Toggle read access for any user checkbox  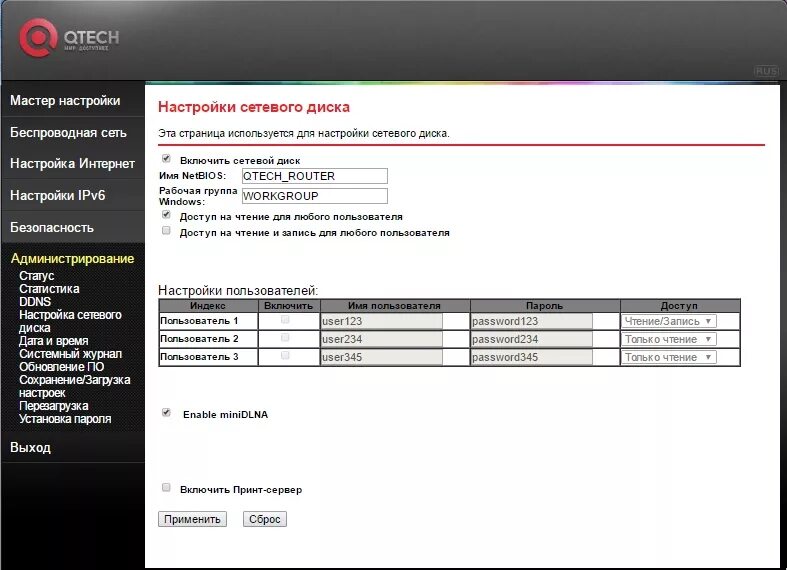coord(166,215)
